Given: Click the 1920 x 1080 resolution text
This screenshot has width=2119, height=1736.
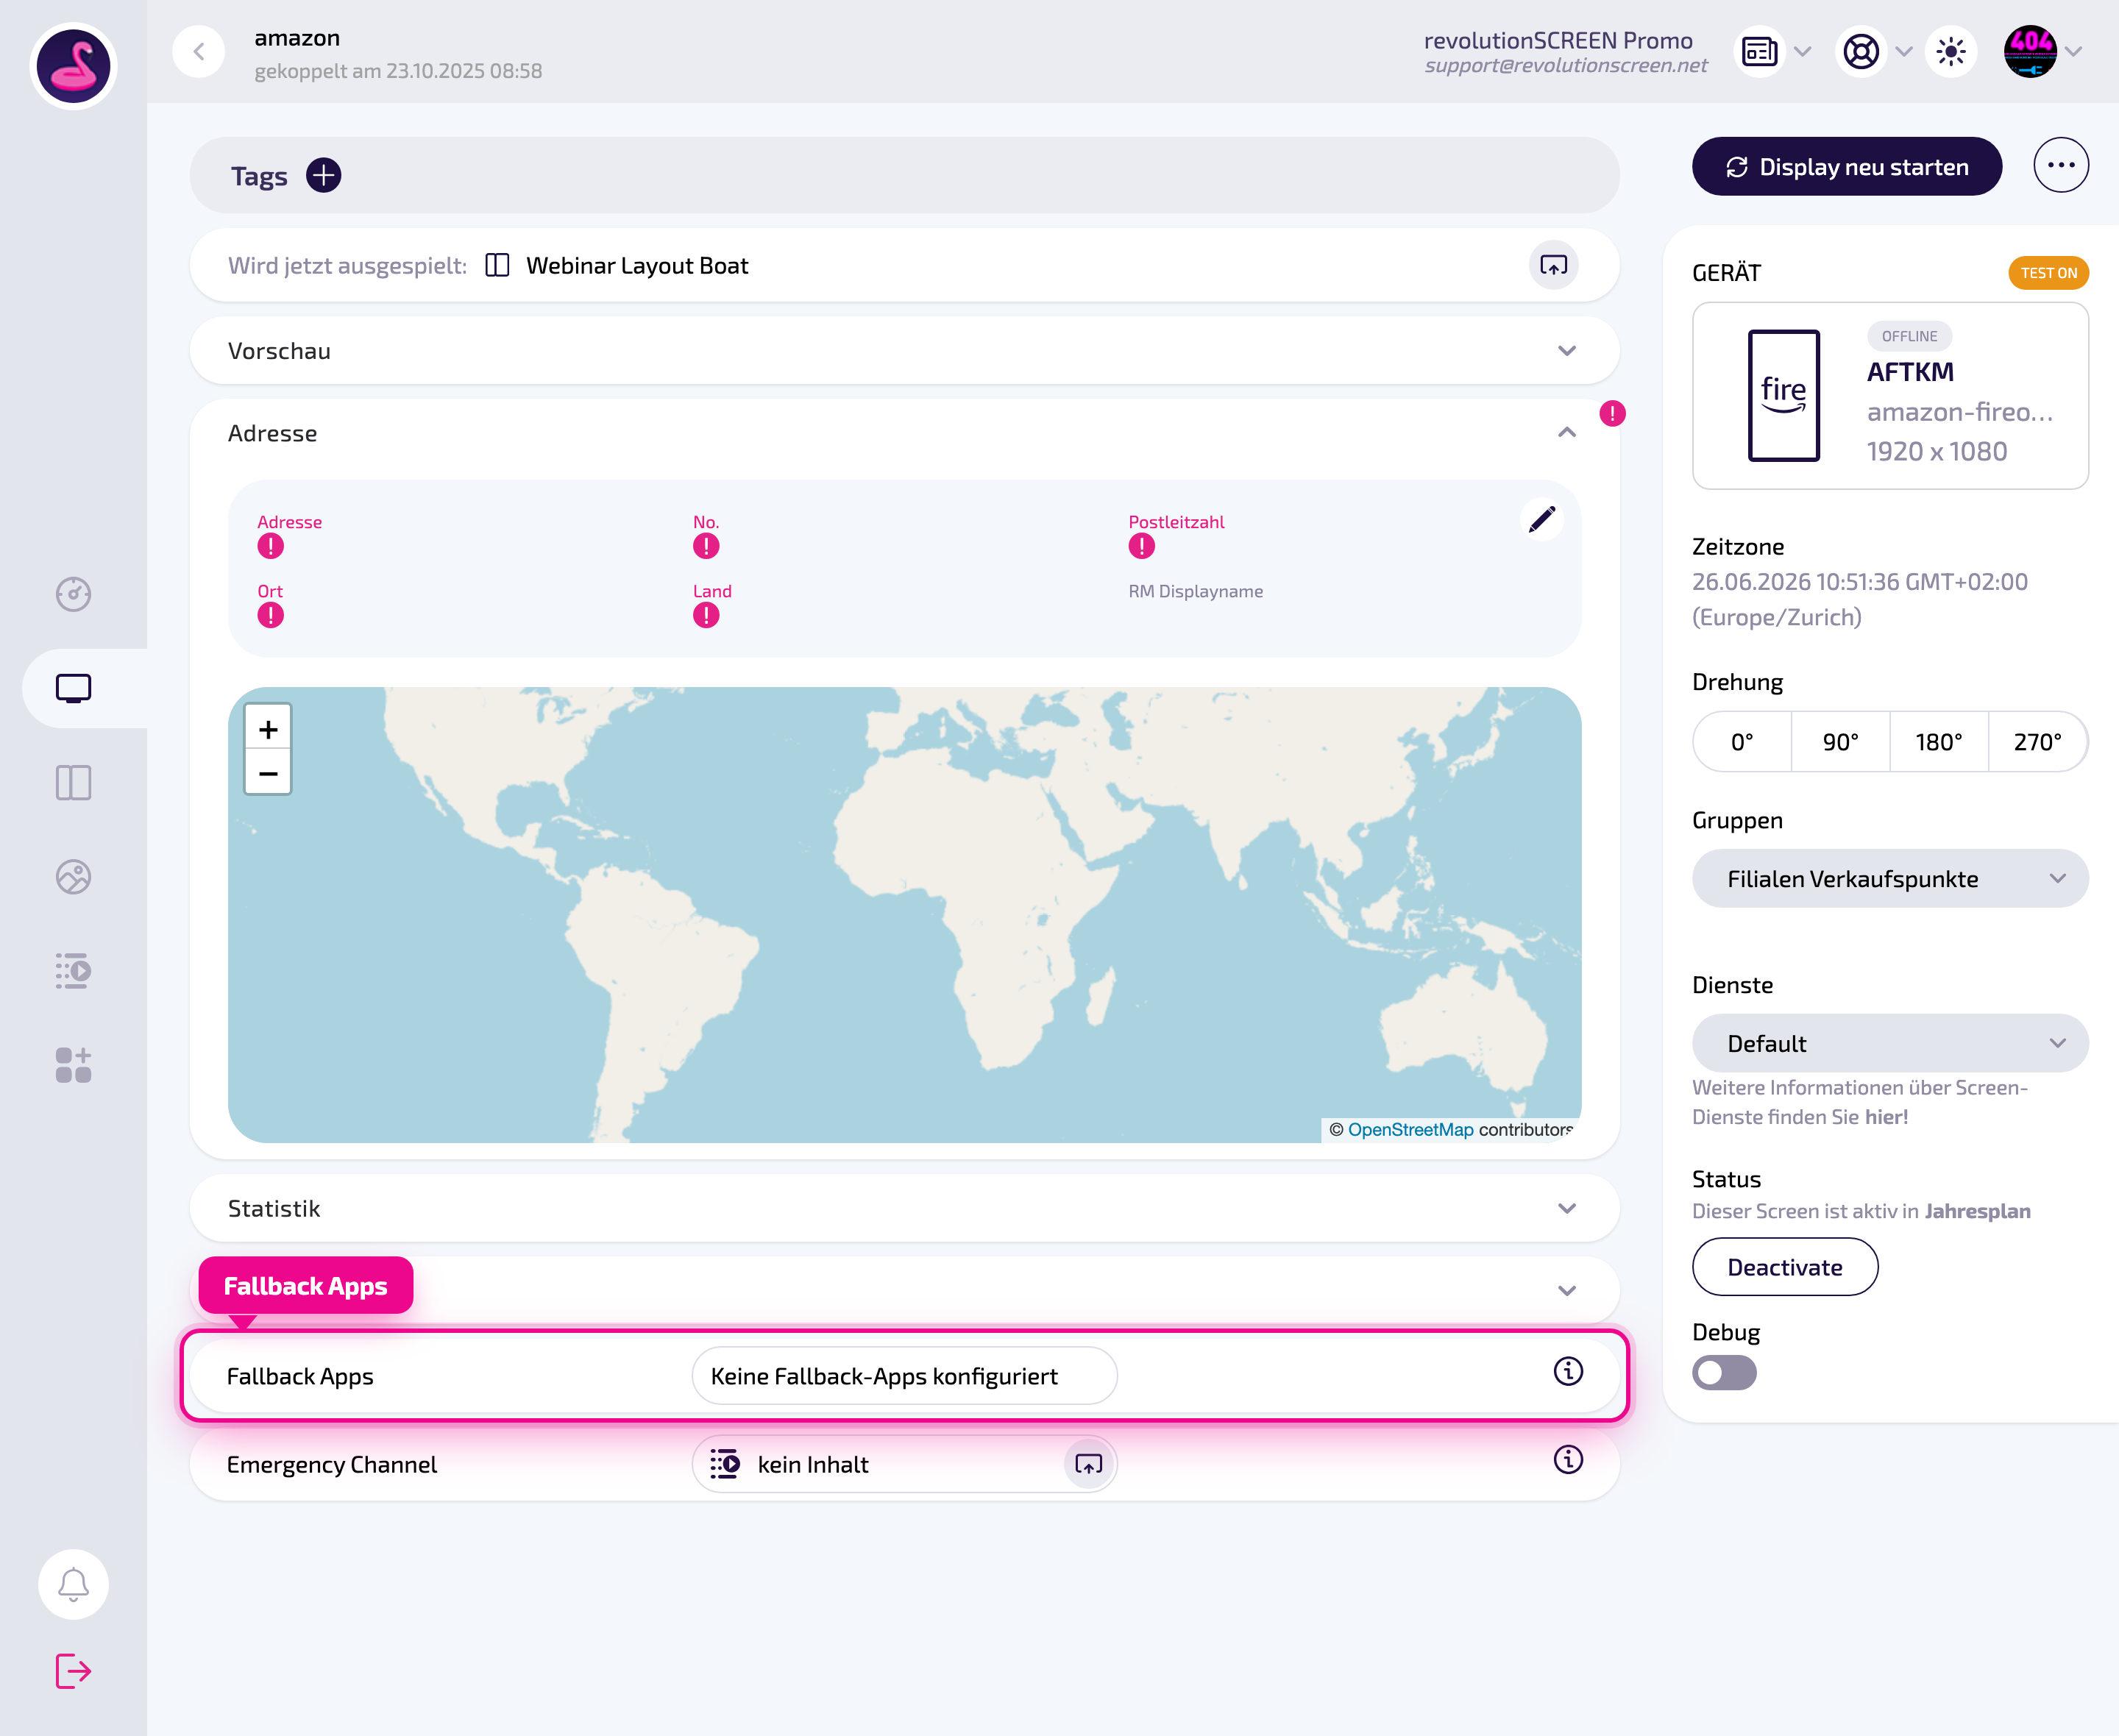Looking at the screenshot, I should tap(1936, 451).
